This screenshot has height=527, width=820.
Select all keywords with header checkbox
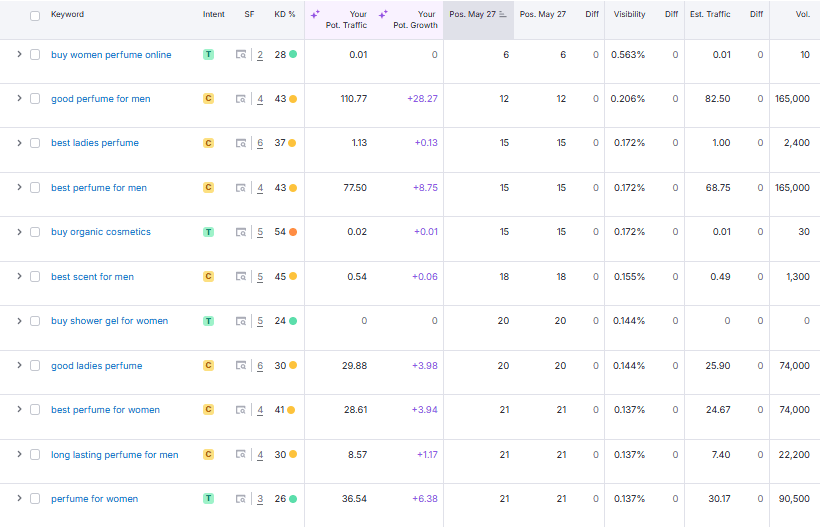pyautogui.click(x=35, y=15)
